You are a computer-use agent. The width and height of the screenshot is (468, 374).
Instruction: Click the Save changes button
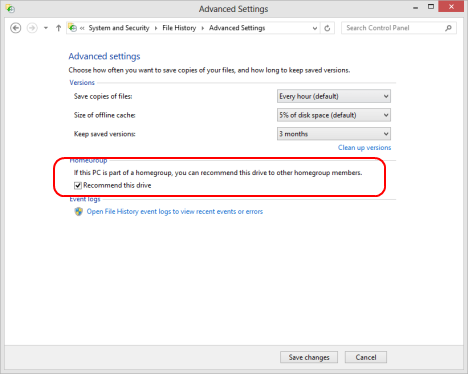click(309, 357)
